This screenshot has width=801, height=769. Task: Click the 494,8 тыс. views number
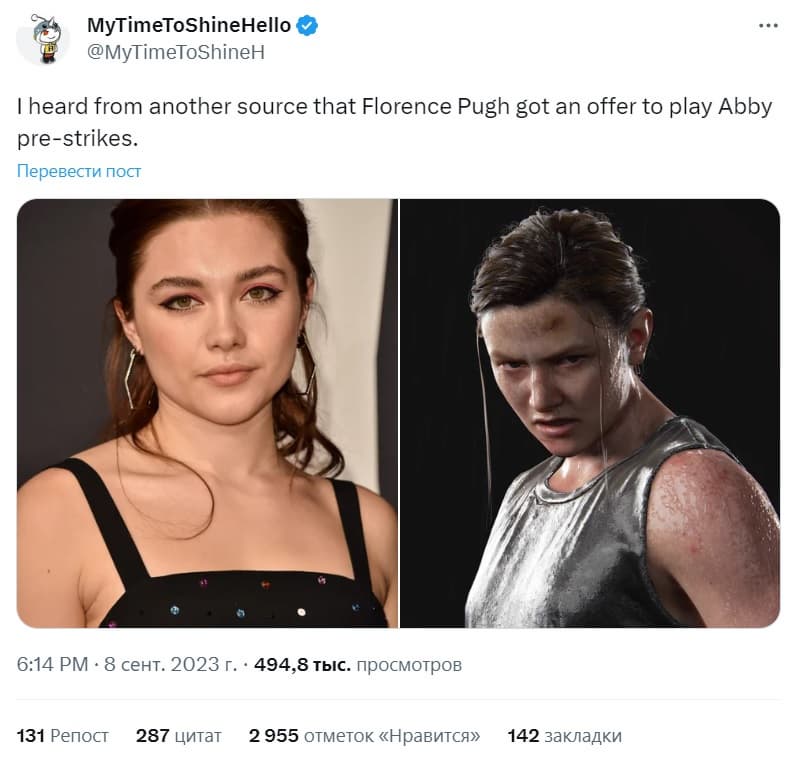coord(302,664)
